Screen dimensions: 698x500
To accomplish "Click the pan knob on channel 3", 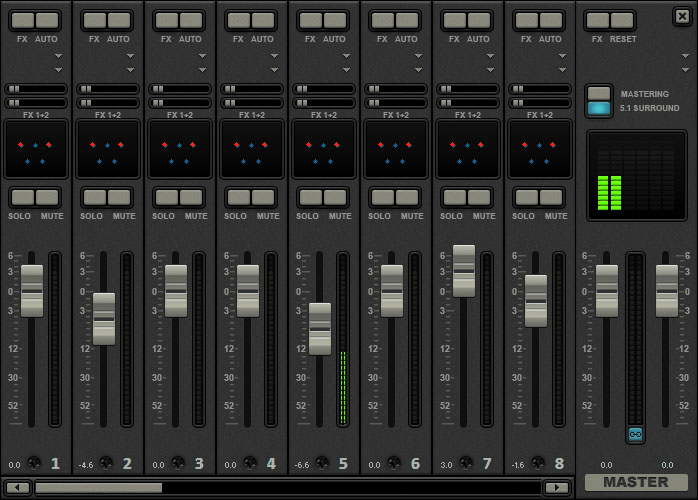I will [178, 463].
